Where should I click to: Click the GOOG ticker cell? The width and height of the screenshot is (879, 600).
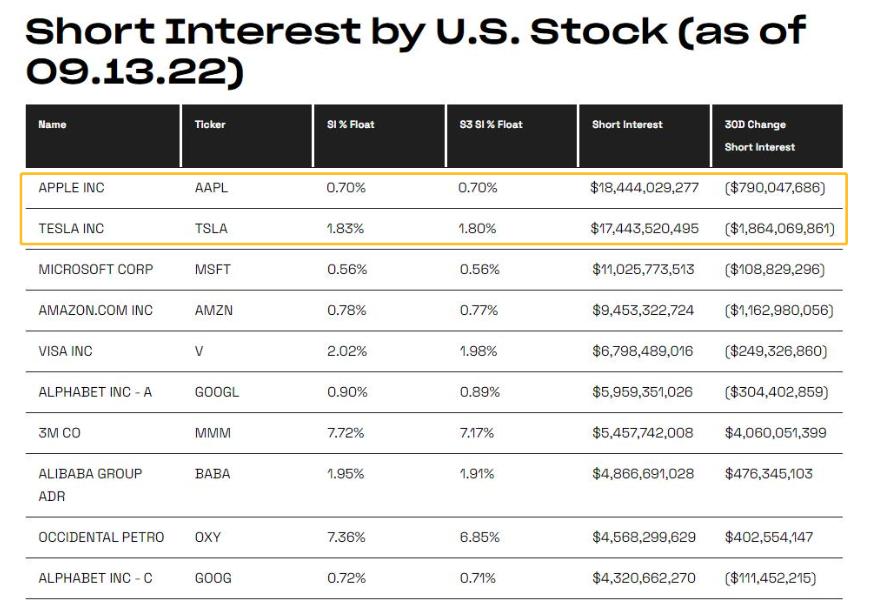(x=213, y=578)
